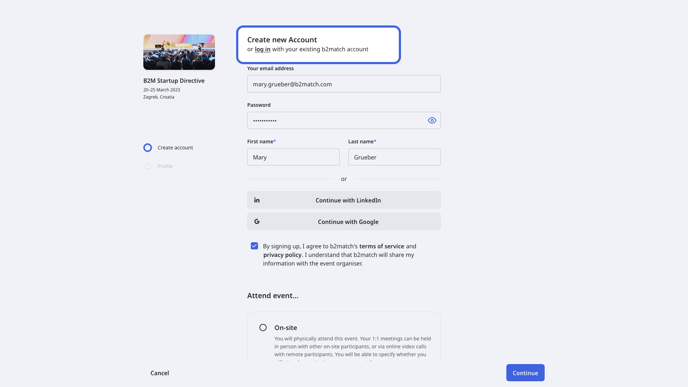Click the Create new Account heading
This screenshot has width=688, height=387.
click(x=282, y=39)
